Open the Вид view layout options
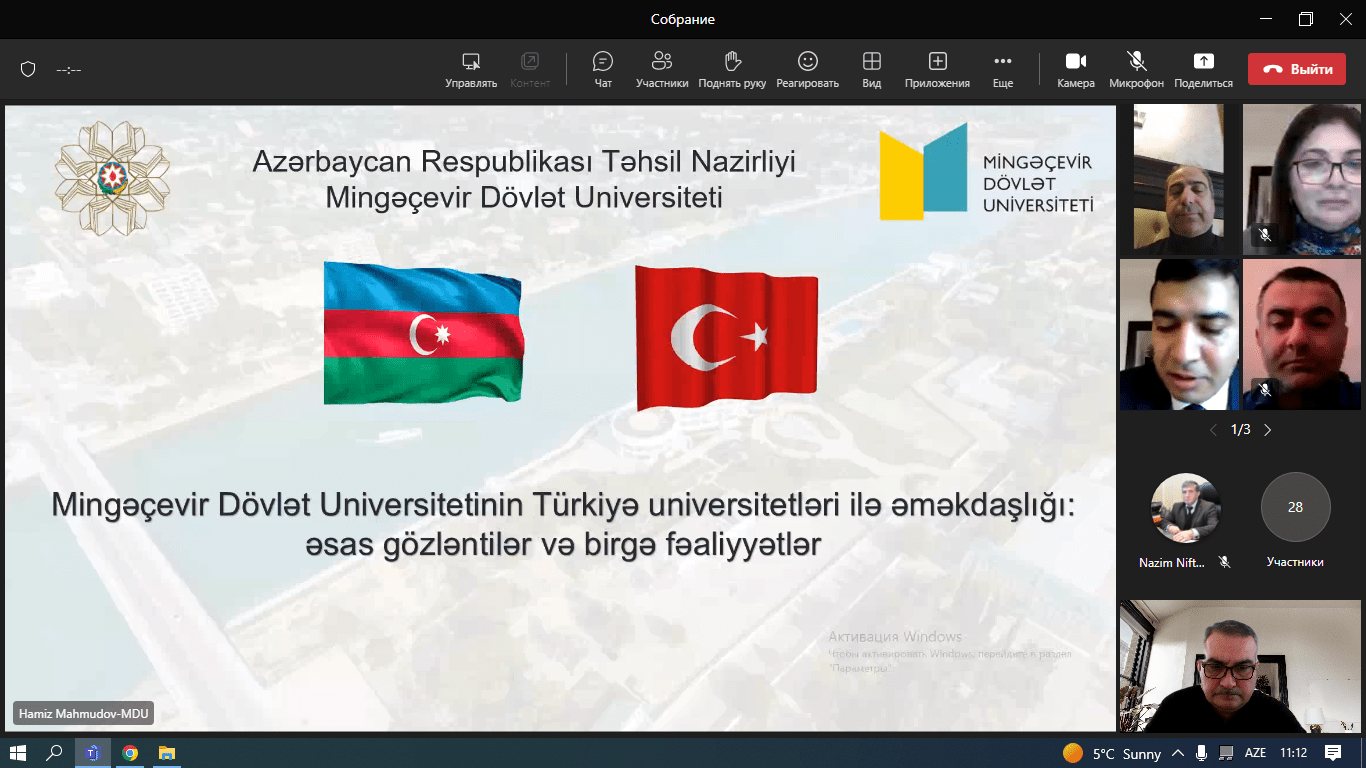 871,69
